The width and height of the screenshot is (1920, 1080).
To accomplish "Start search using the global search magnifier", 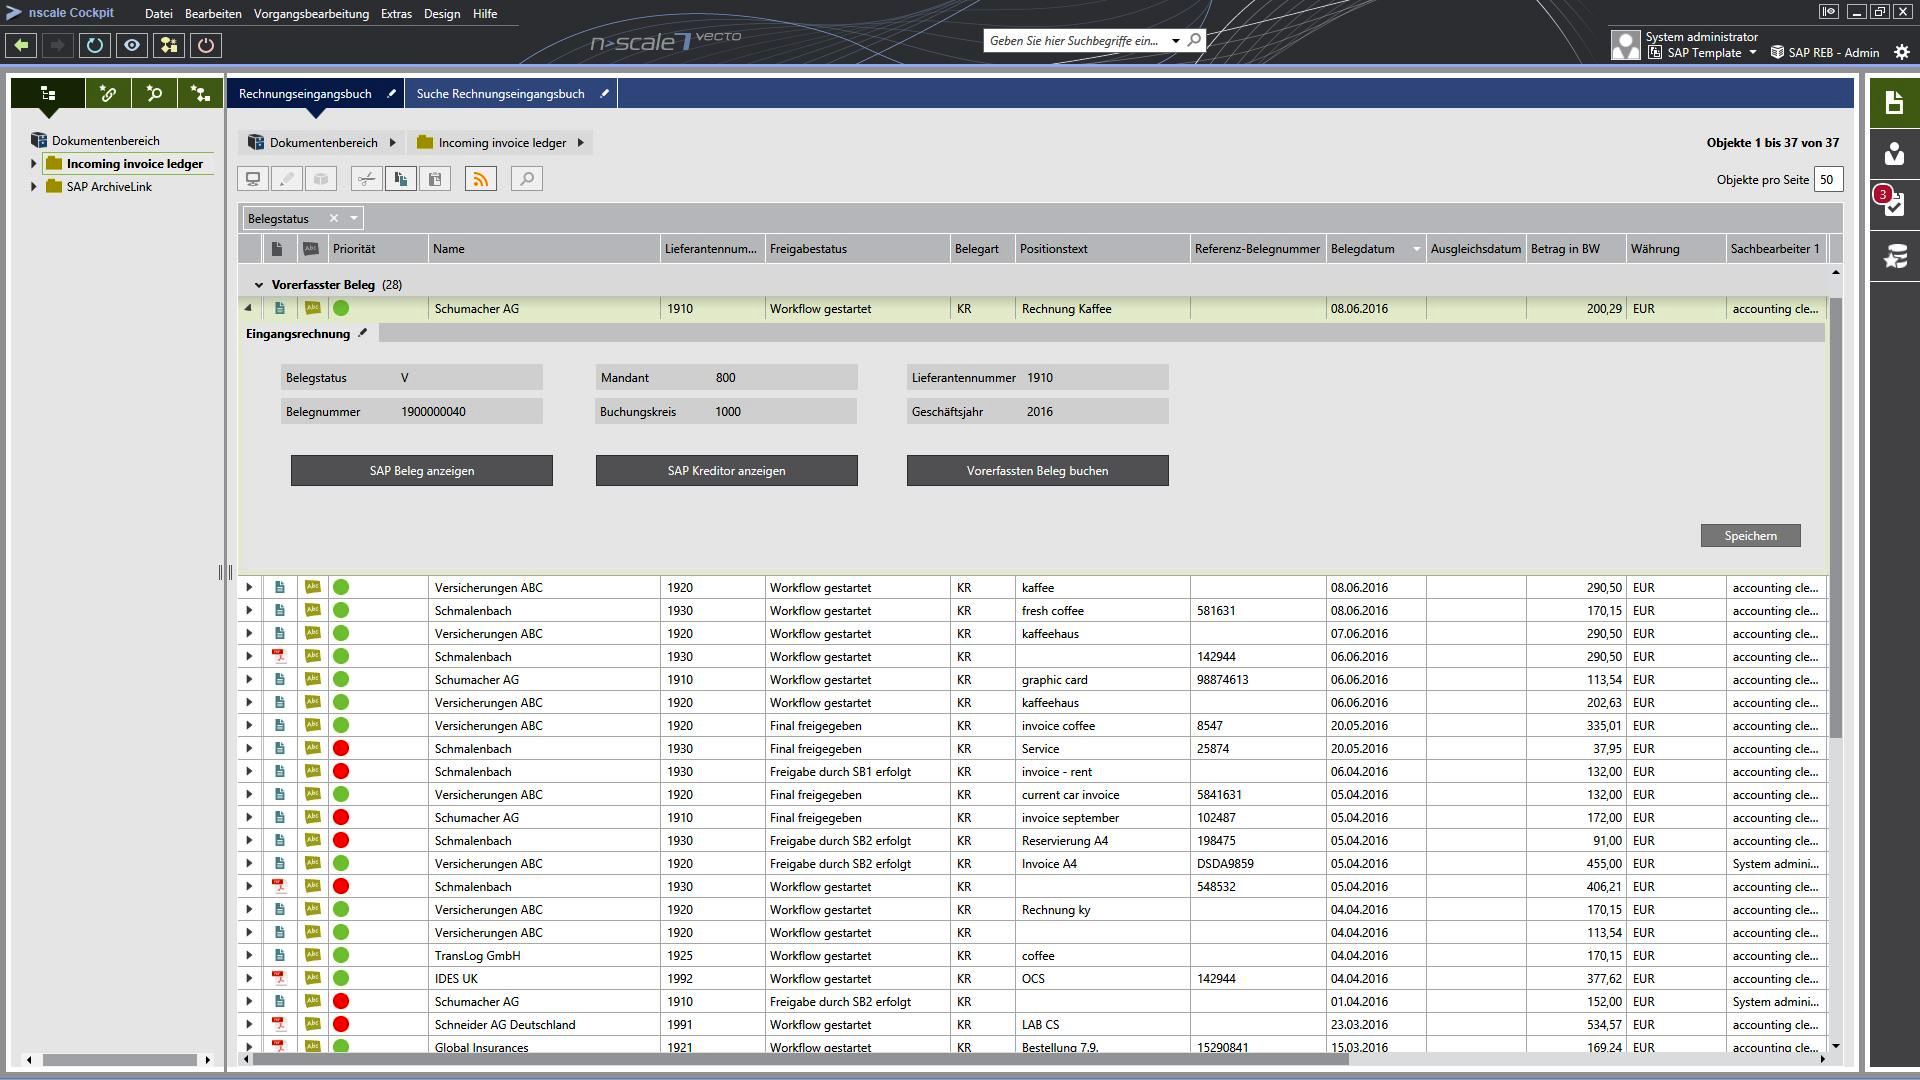I will pos(1194,40).
